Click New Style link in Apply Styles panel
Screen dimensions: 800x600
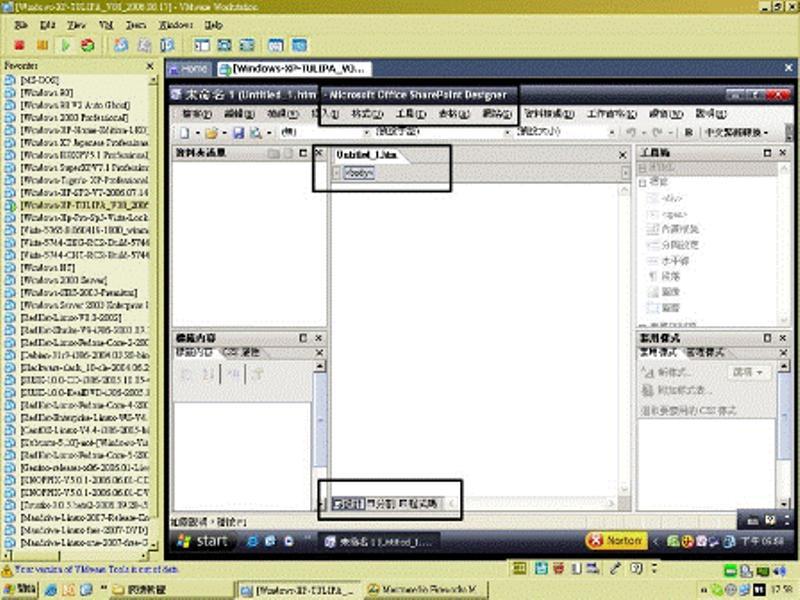point(667,372)
